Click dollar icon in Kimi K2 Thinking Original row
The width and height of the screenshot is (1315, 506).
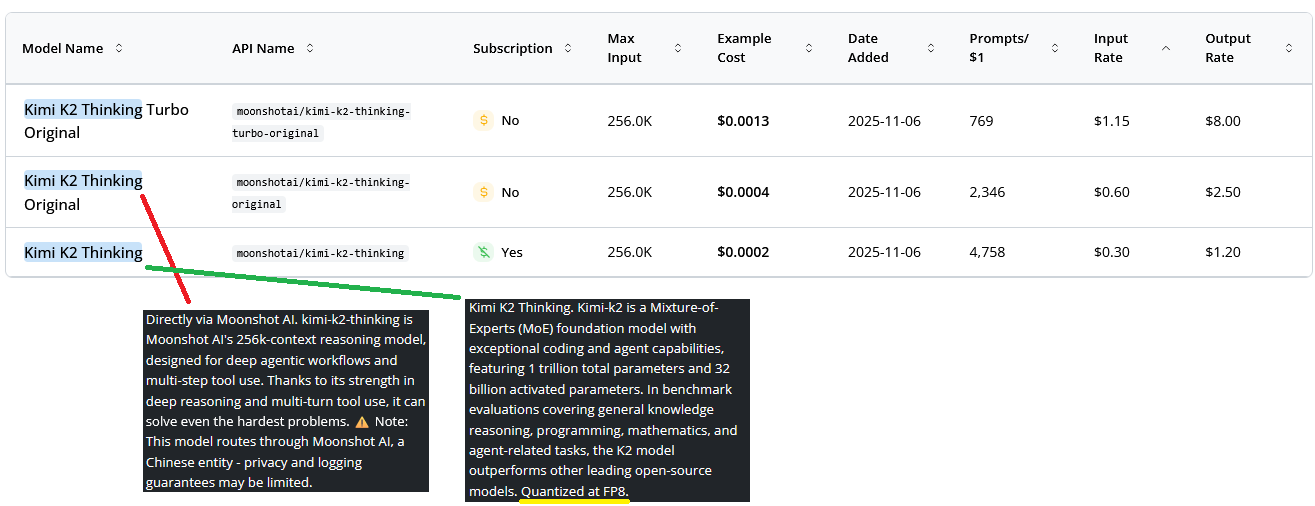(x=484, y=192)
